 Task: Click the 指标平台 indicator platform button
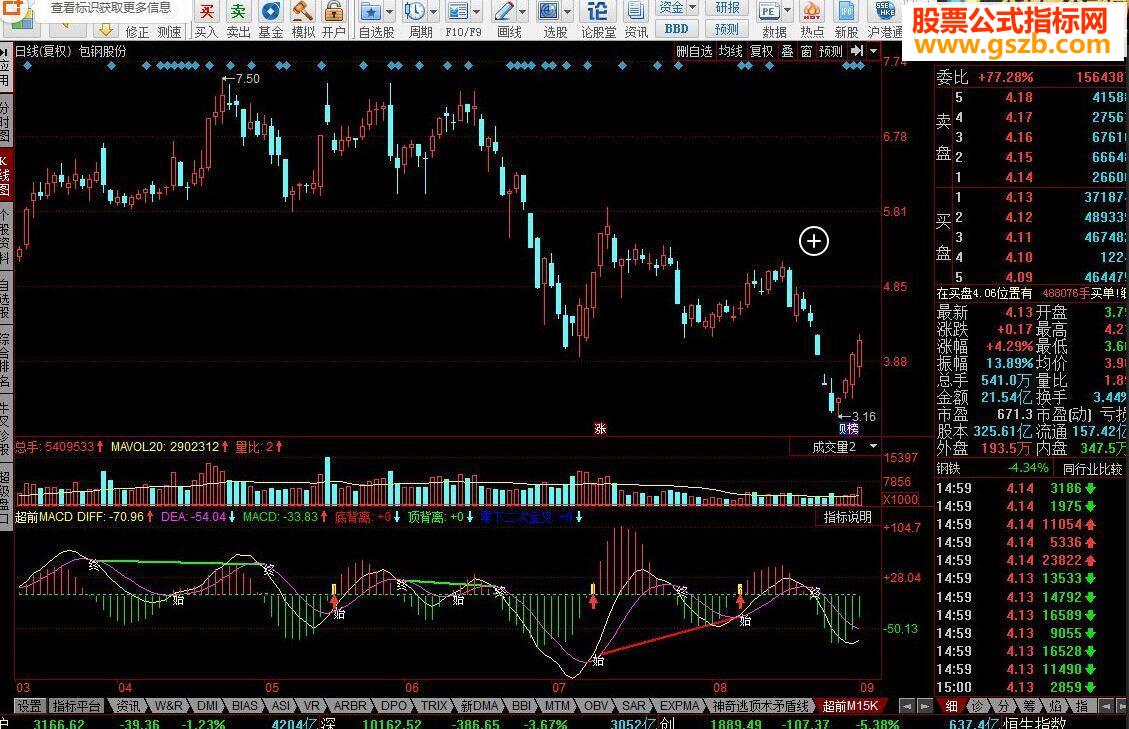coord(77,706)
